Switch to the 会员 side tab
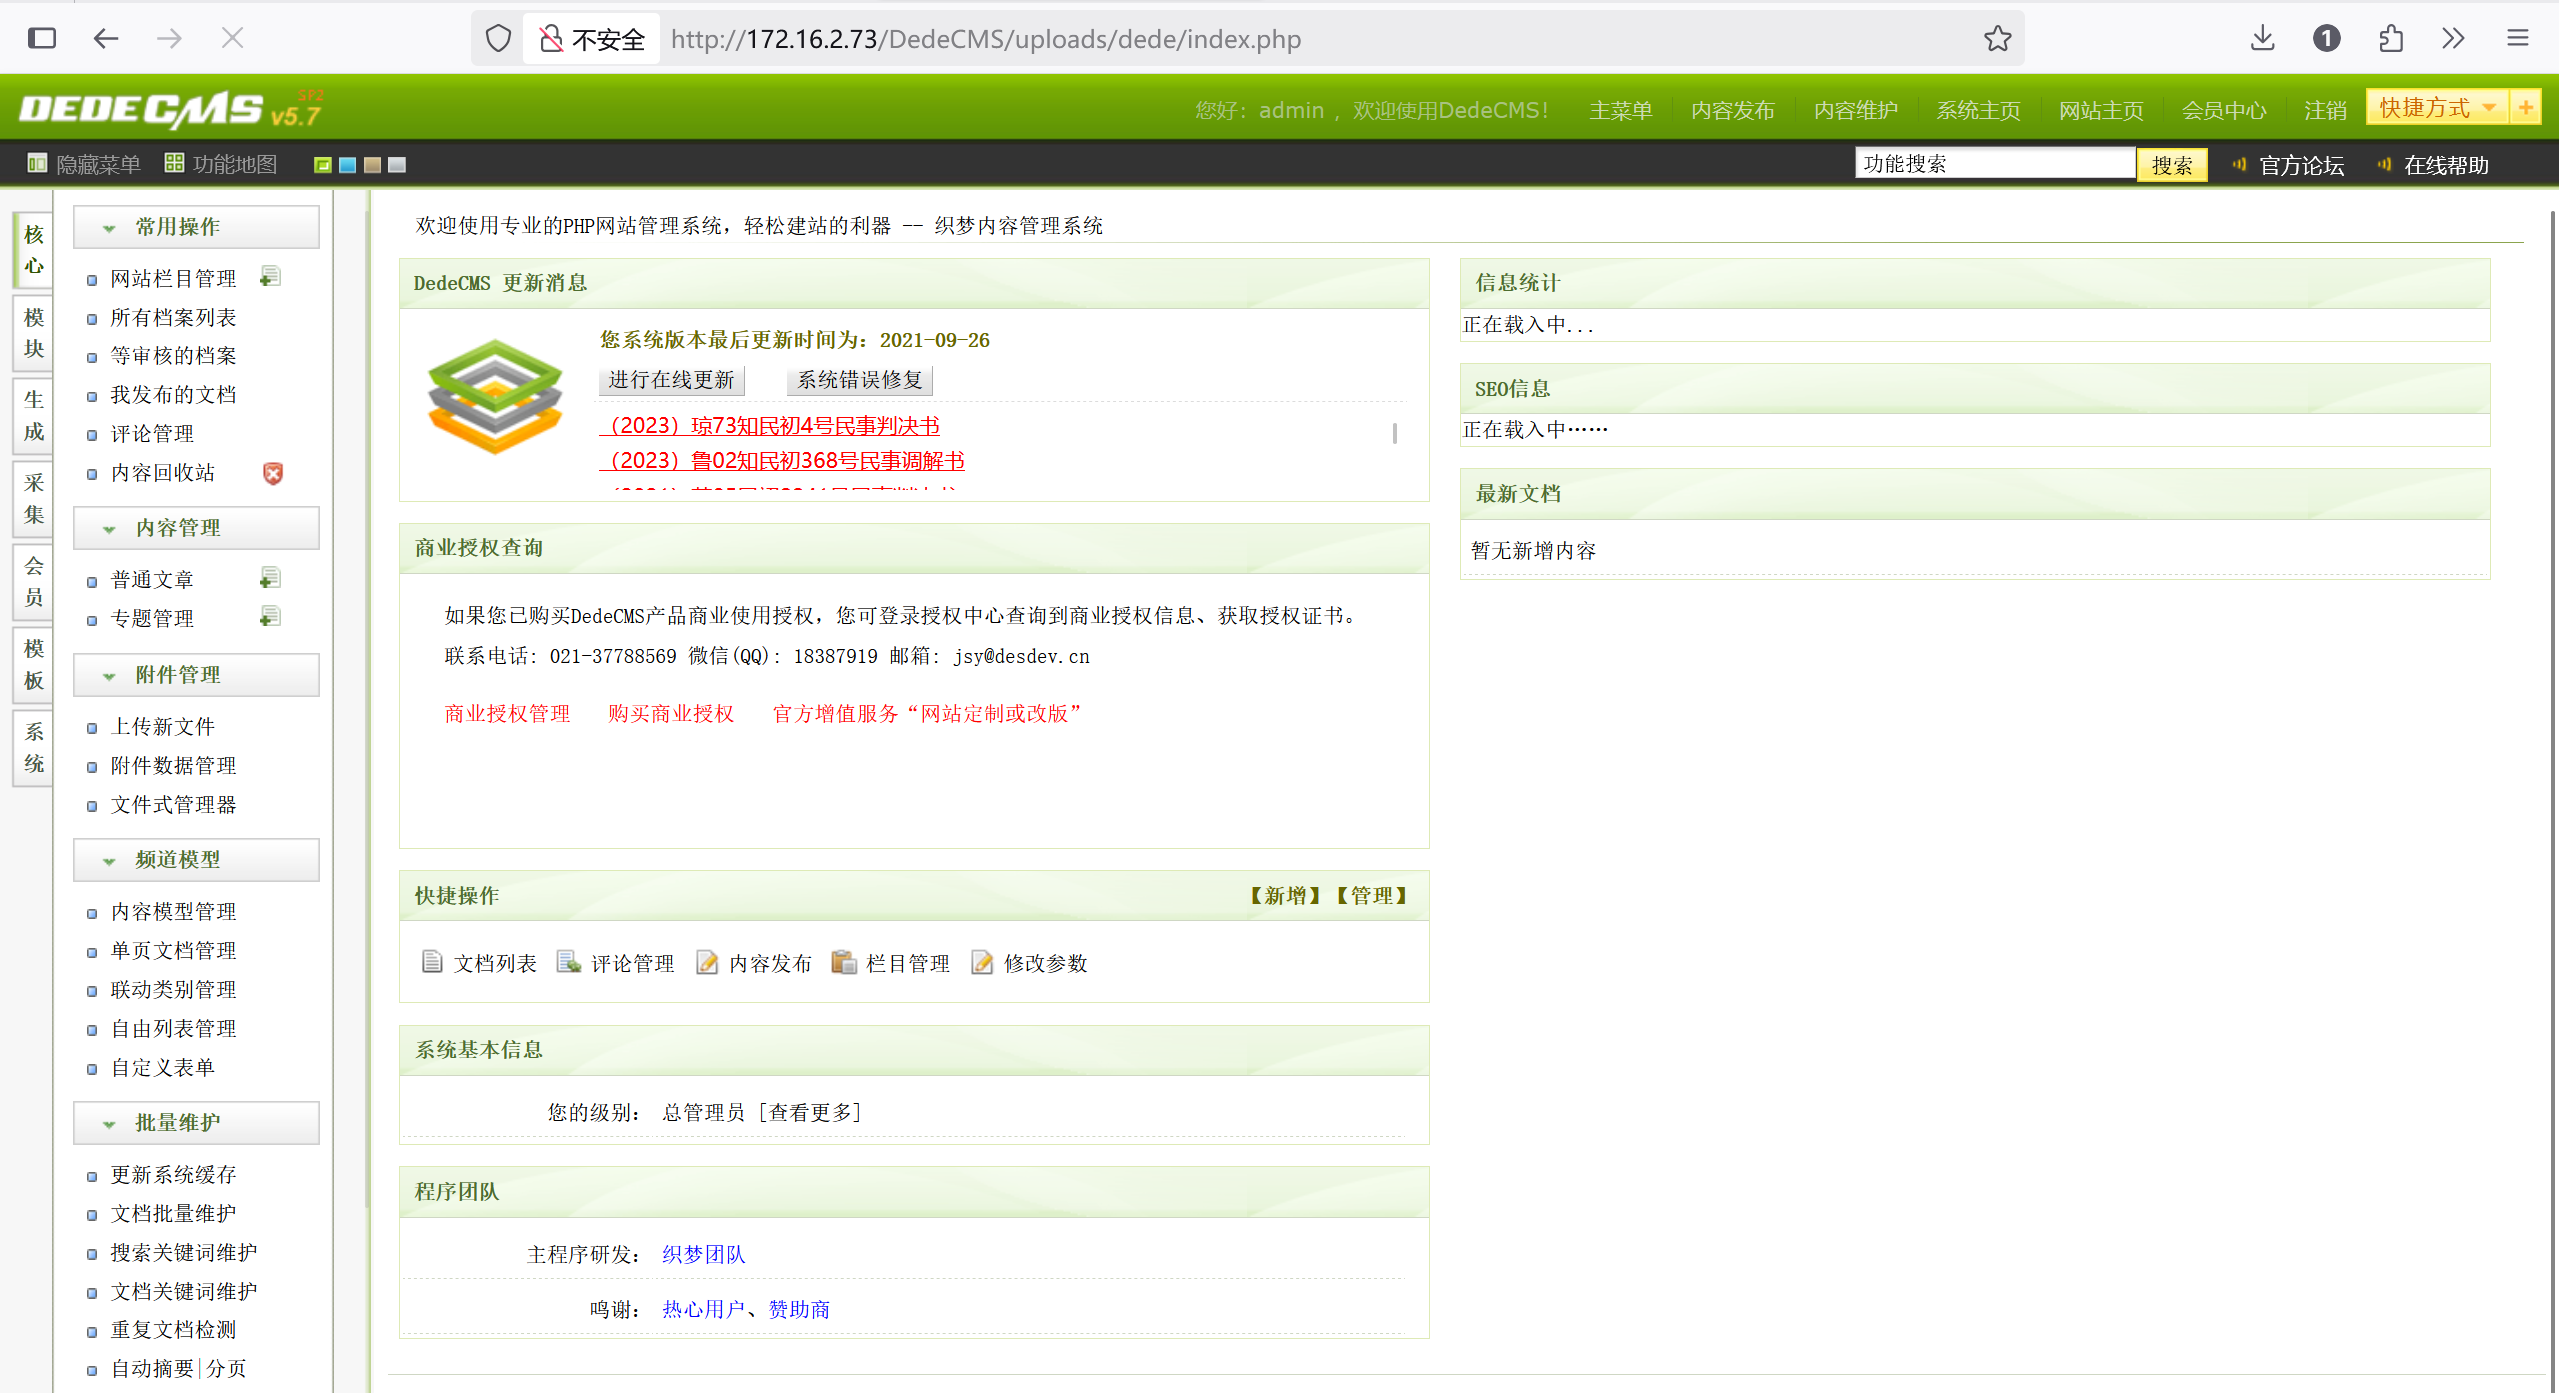This screenshot has width=2559, height=1393. 33,582
